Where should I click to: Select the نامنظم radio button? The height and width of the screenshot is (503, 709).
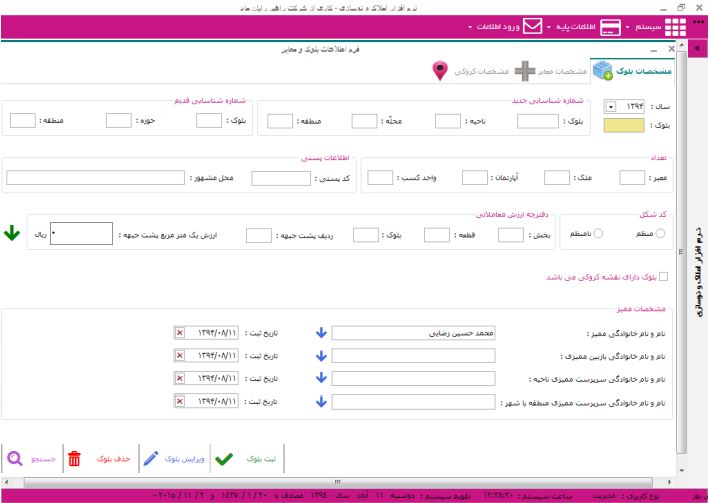pos(599,234)
